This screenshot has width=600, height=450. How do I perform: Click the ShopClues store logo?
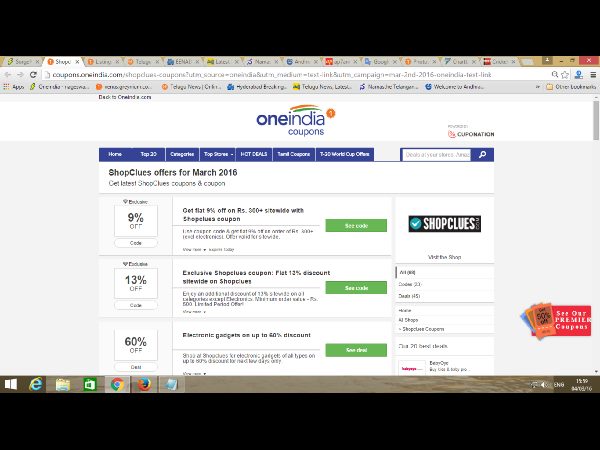[x=444, y=224]
